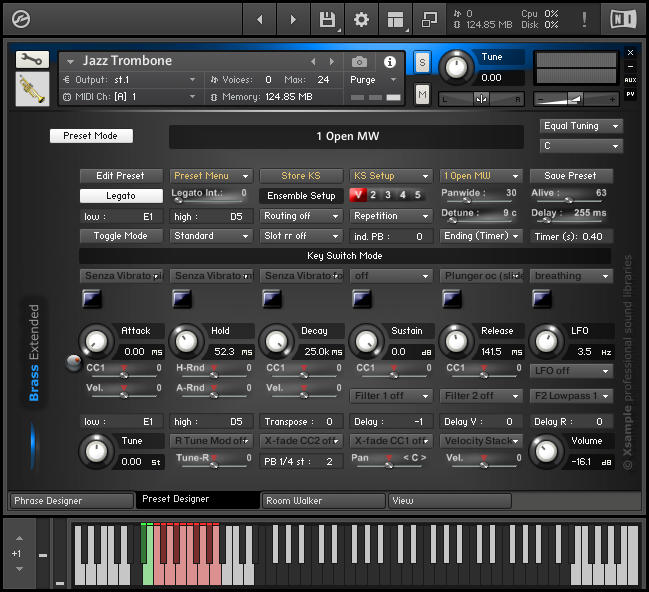Switch to the View tab
Viewport: 649px width, 592px height.
pyautogui.click(x=449, y=501)
